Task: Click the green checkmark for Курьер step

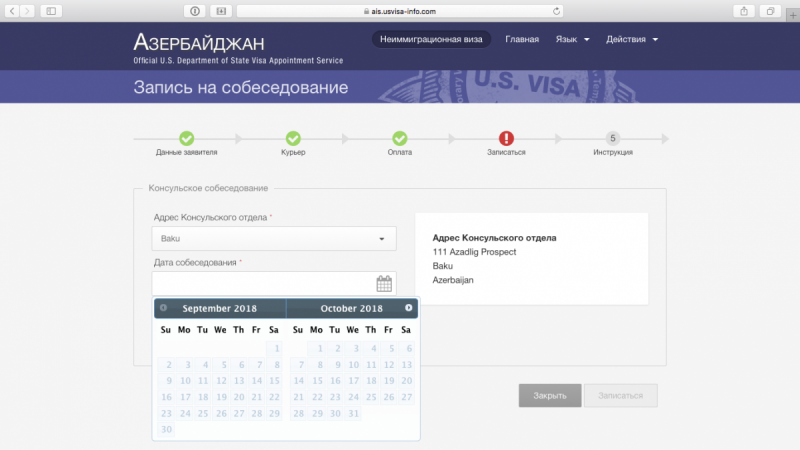Action: point(293,138)
